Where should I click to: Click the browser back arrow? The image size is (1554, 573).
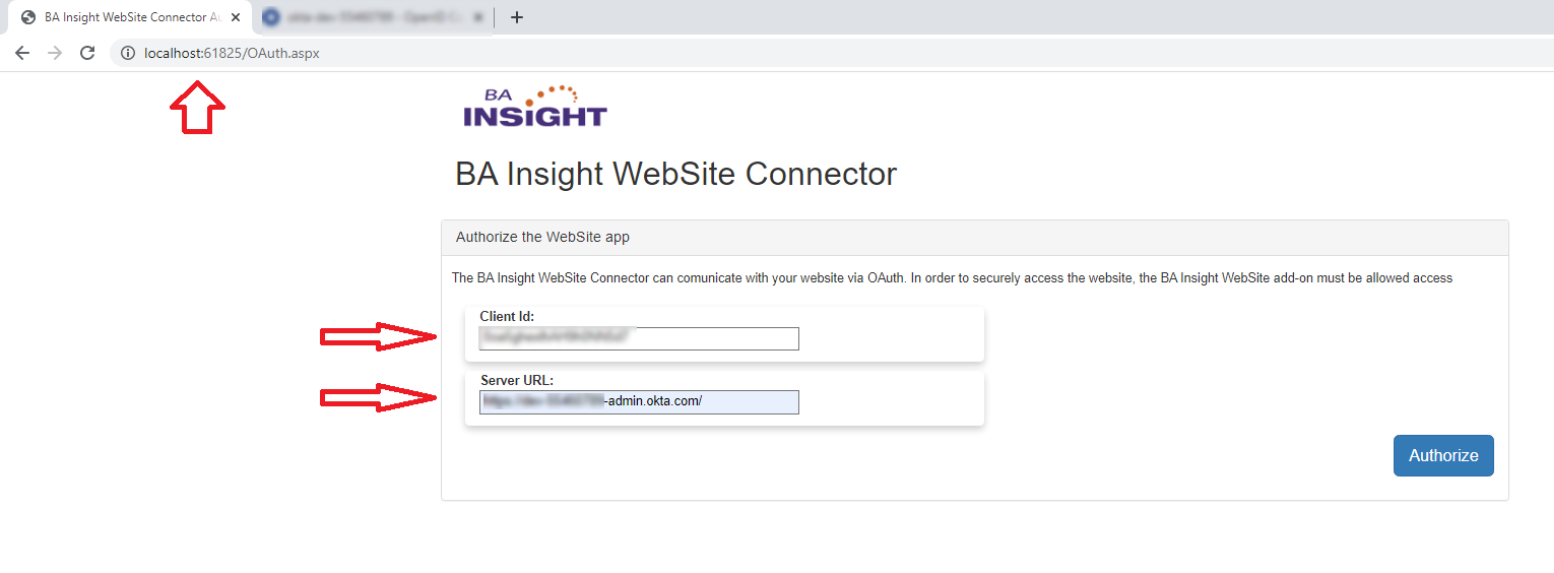pos(22,53)
